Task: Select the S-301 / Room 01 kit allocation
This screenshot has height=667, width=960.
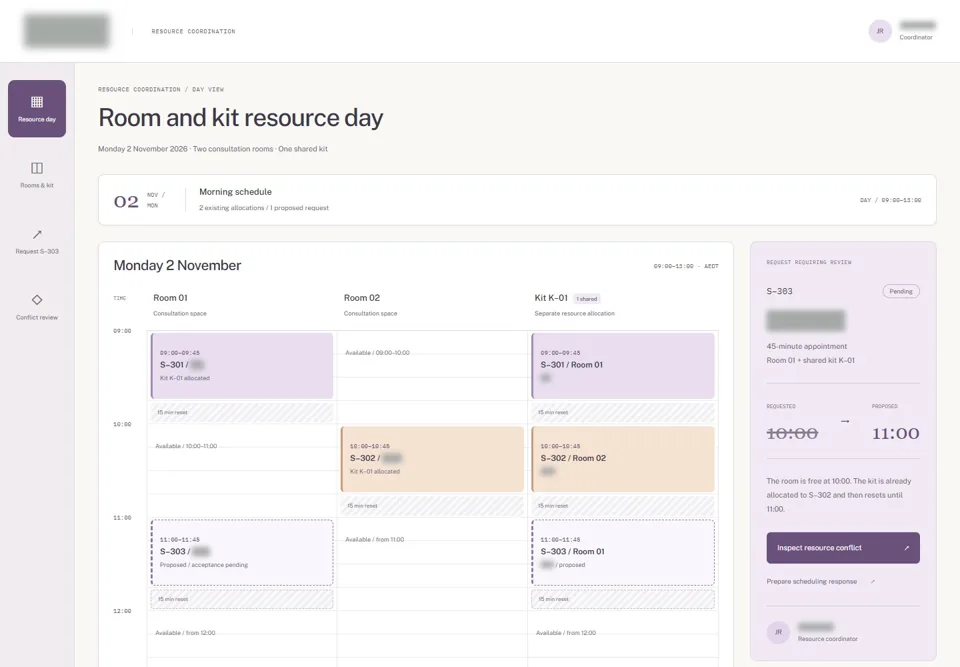Action: tap(623, 366)
